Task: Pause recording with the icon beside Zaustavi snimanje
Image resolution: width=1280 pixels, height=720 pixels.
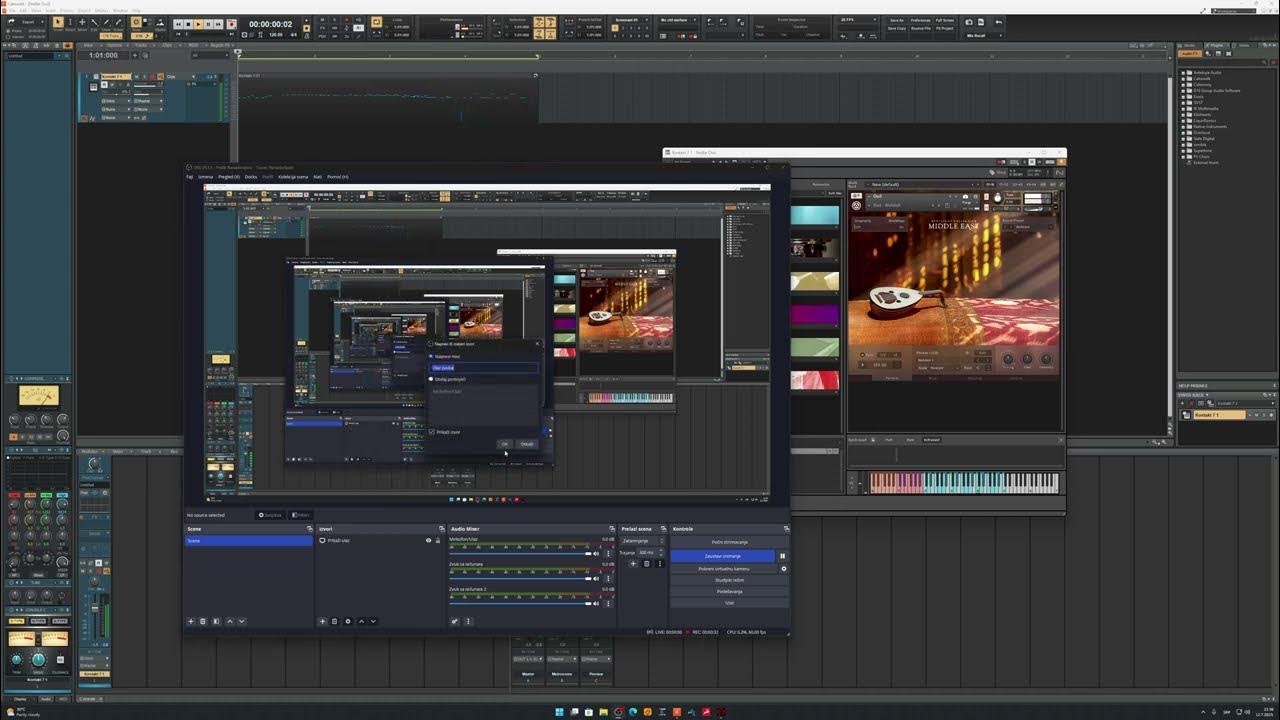Action: pyautogui.click(x=782, y=556)
